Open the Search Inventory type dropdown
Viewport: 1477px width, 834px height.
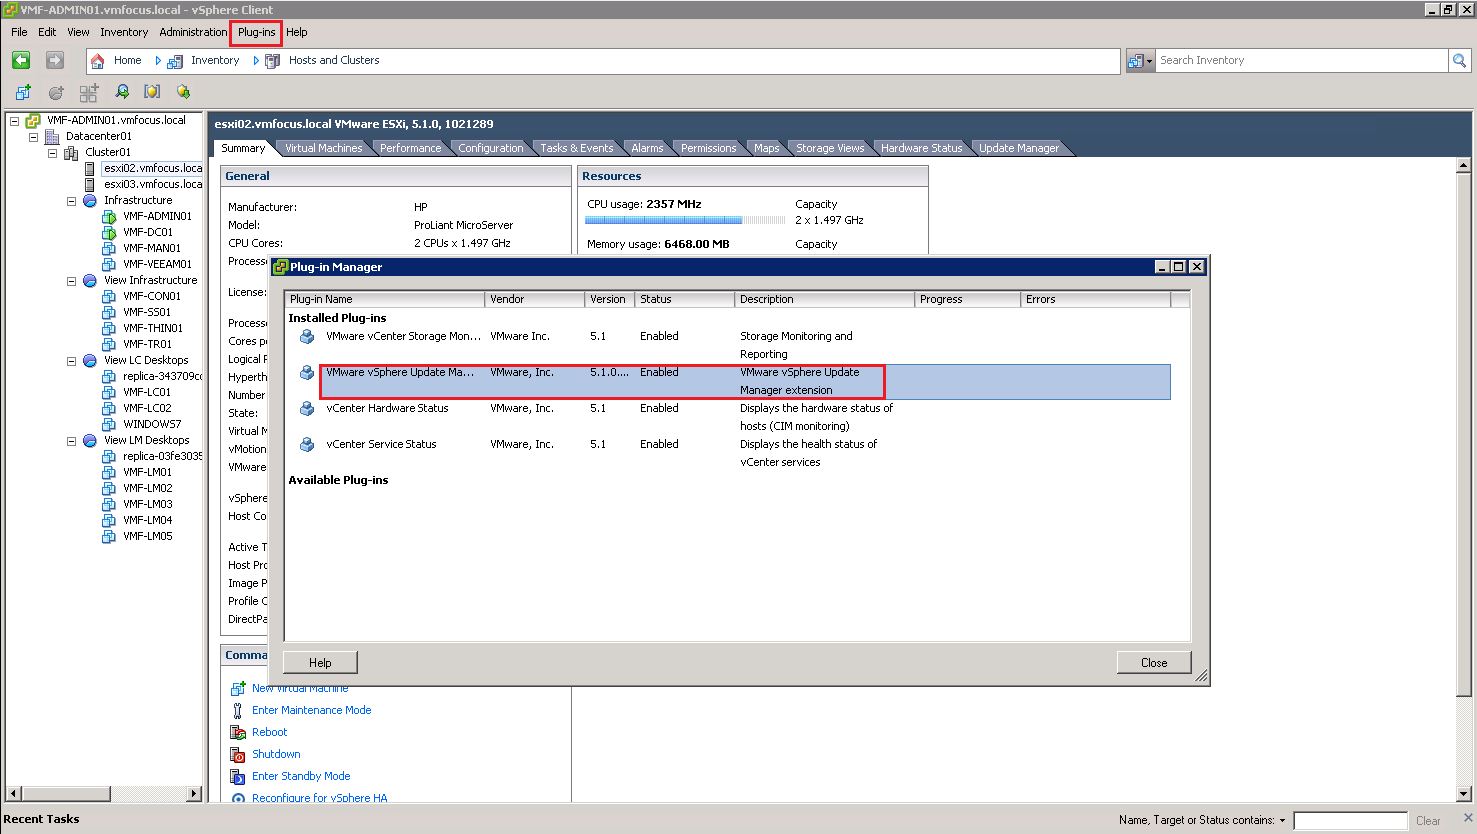[x=1140, y=61]
